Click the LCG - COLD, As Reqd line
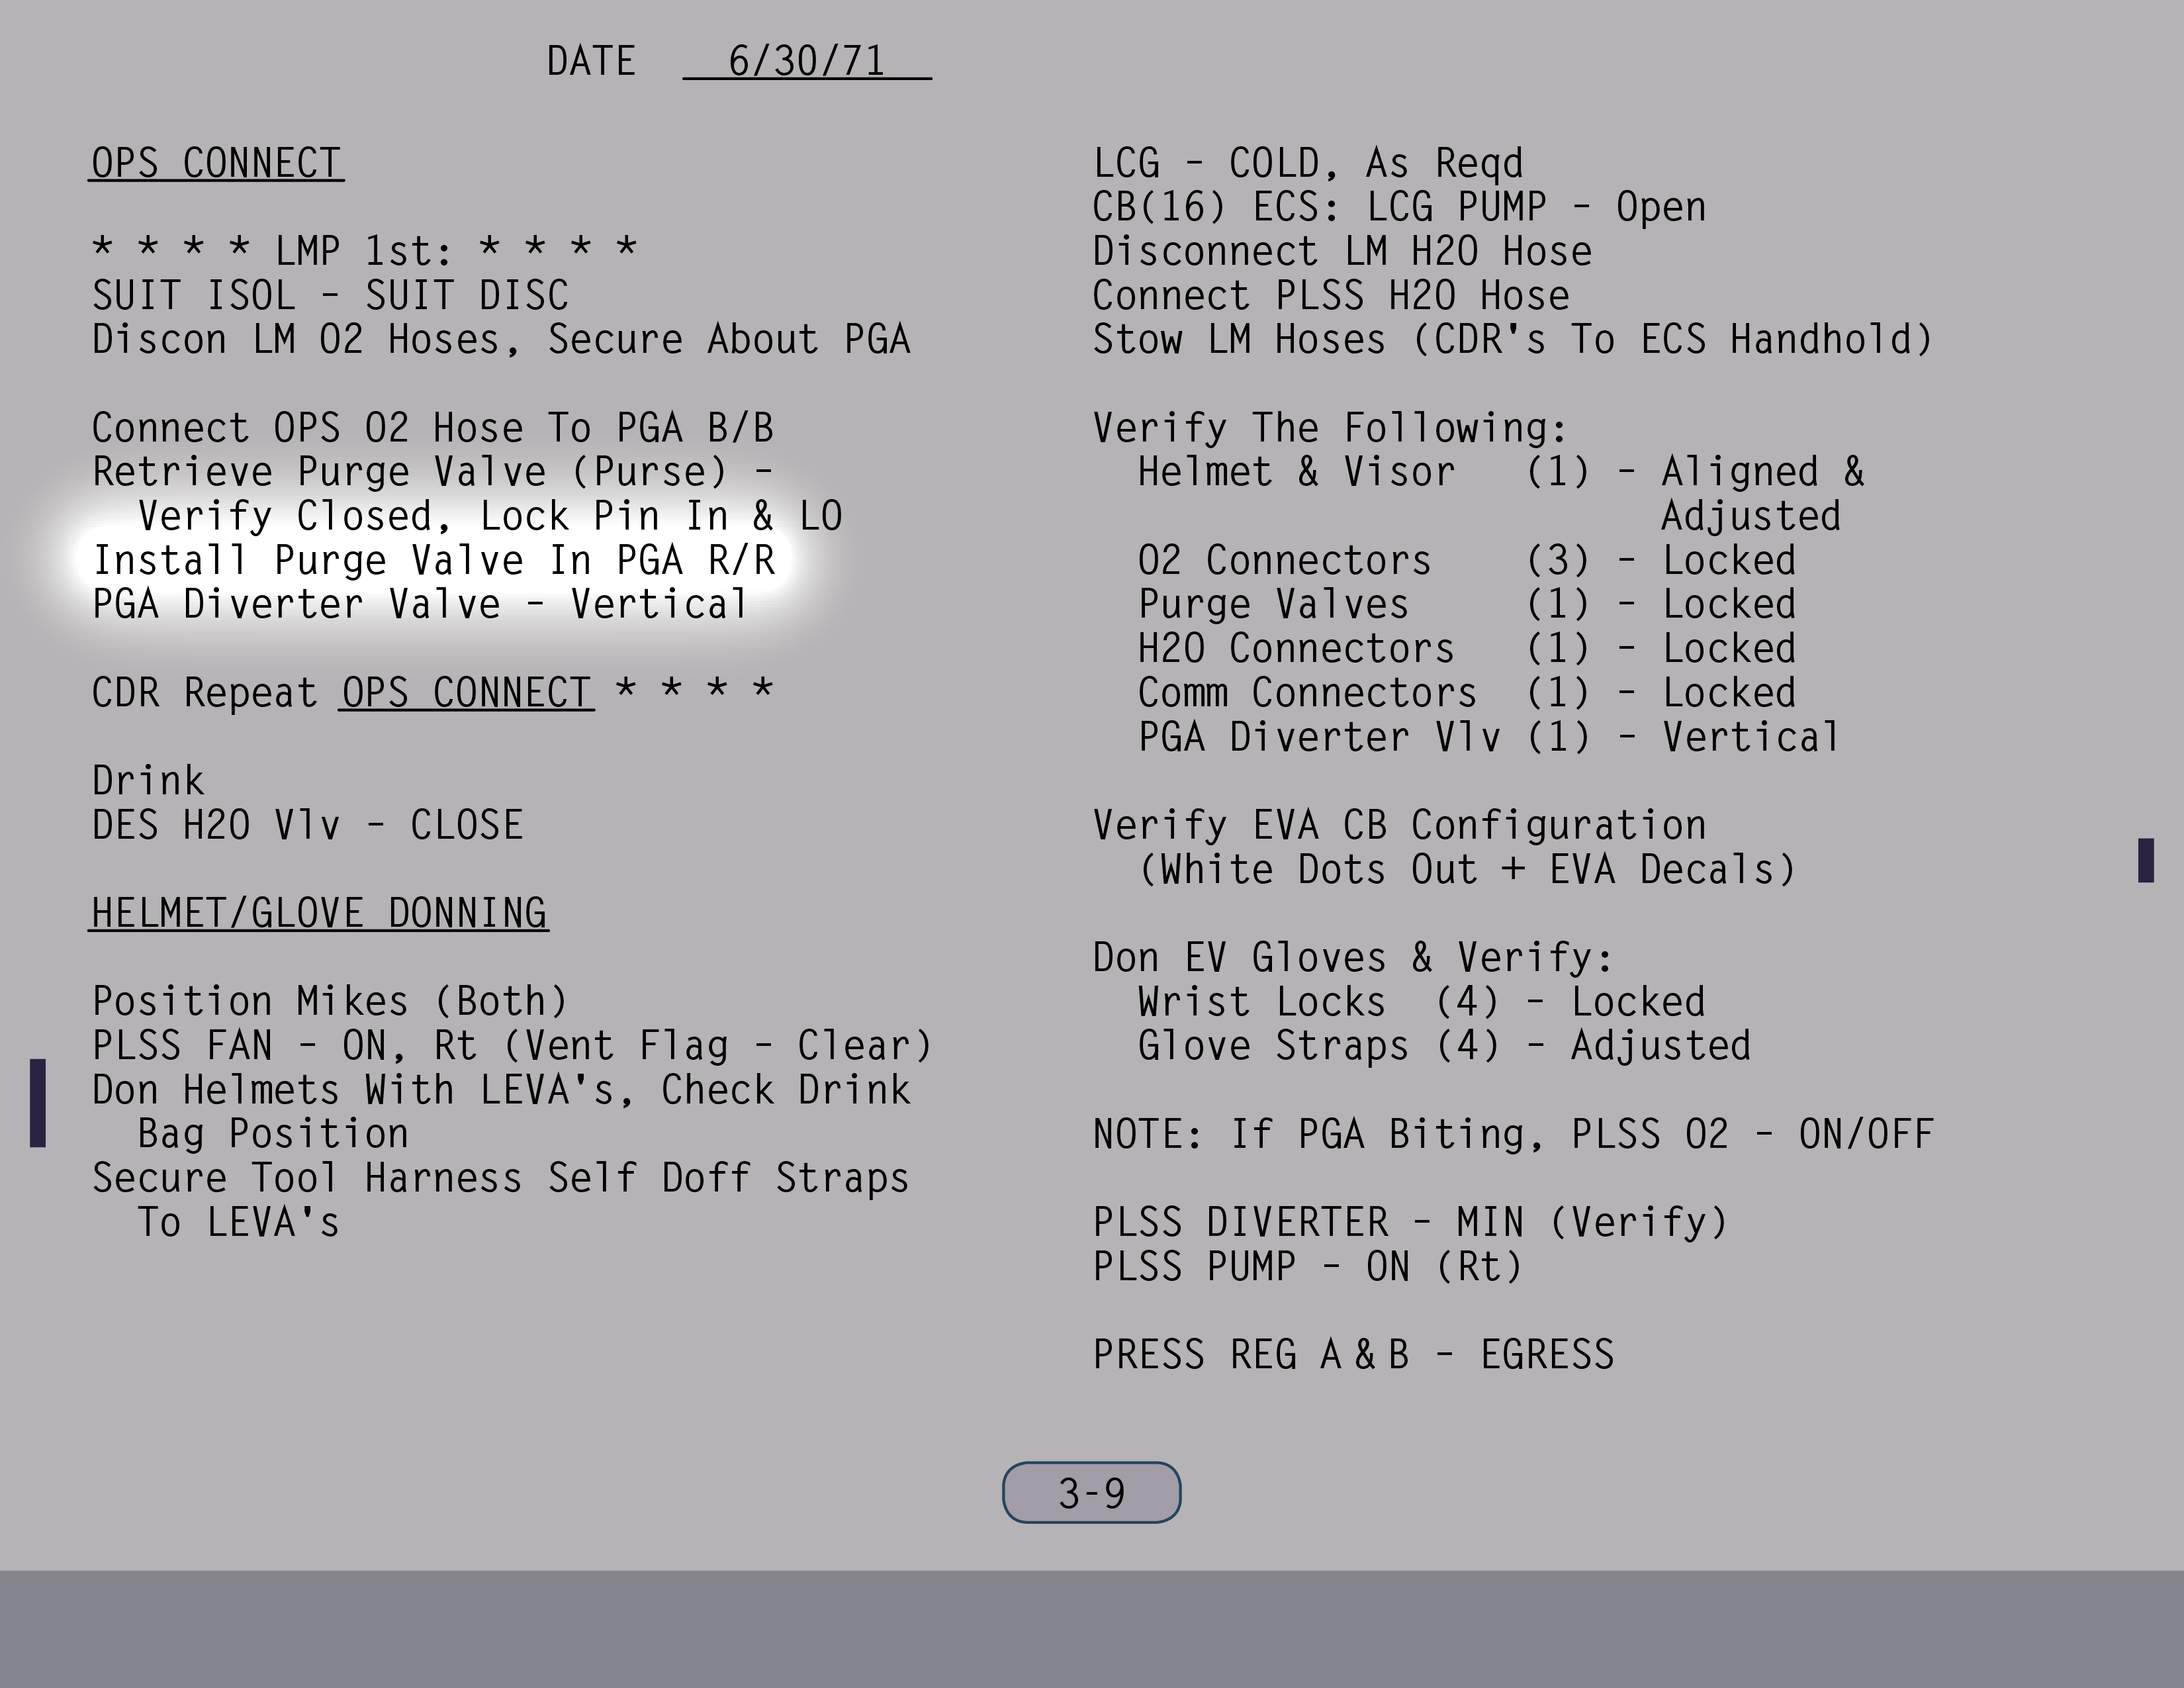2184x1688 pixels. coord(1307,163)
